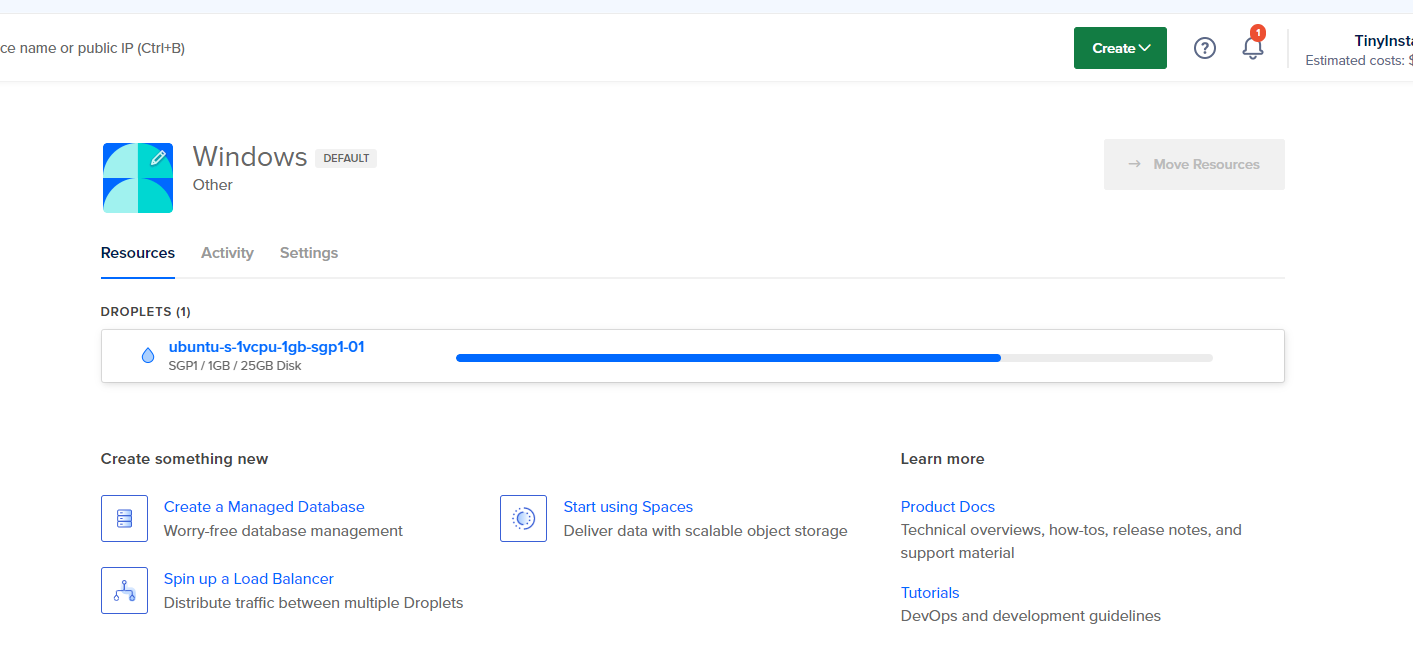Click DevOps and development guidelines text
This screenshot has height=649, width=1413.
tap(1031, 616)
